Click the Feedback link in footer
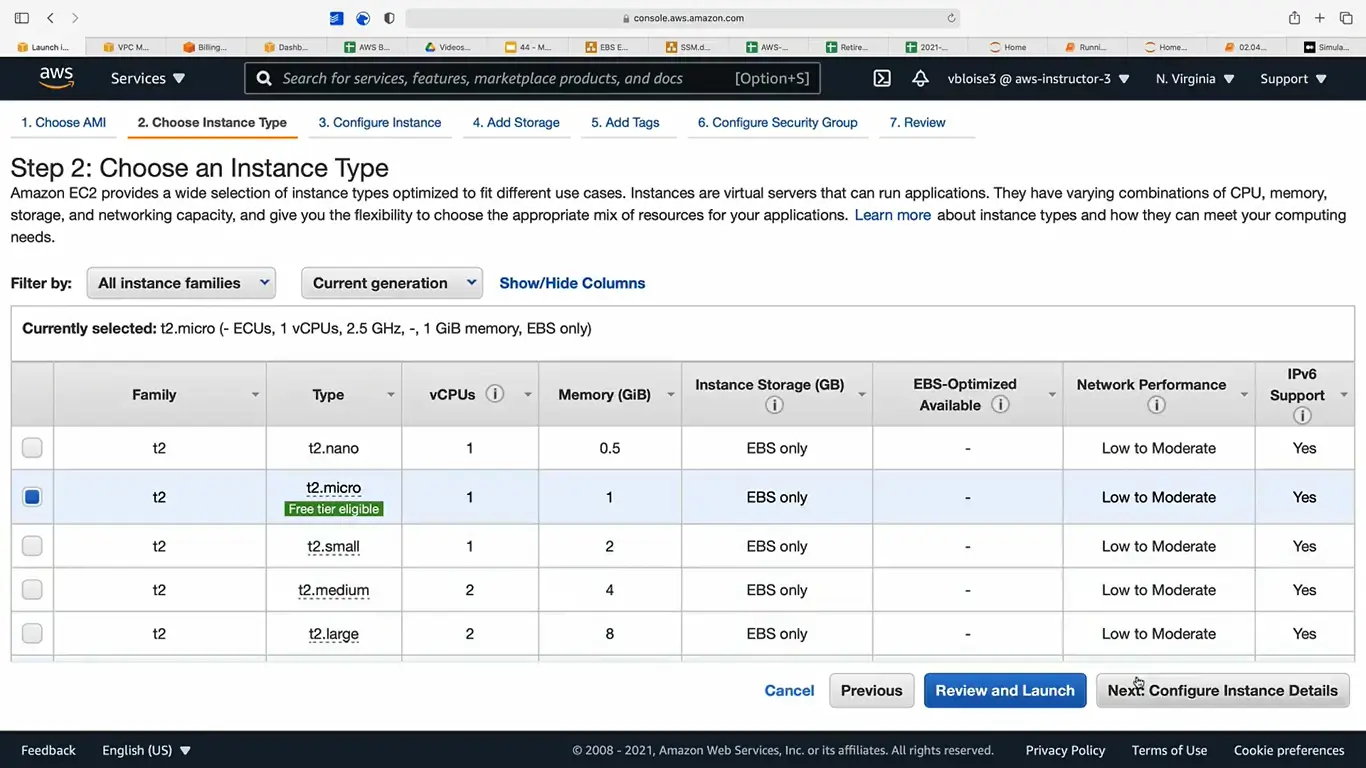Screen dimensions: 1366x768 click(48, 750)
